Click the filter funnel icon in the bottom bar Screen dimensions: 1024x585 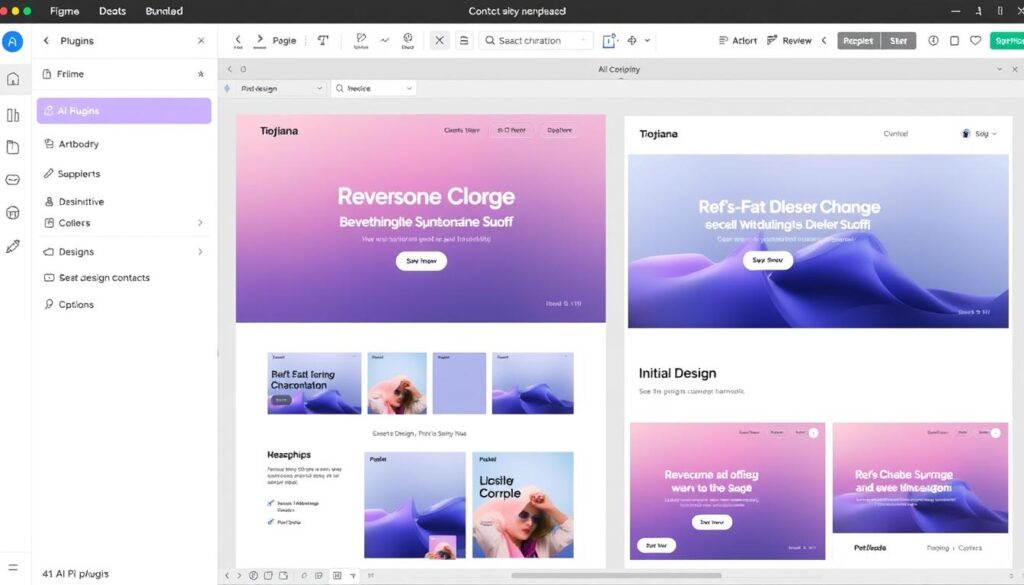coord(353,575)
